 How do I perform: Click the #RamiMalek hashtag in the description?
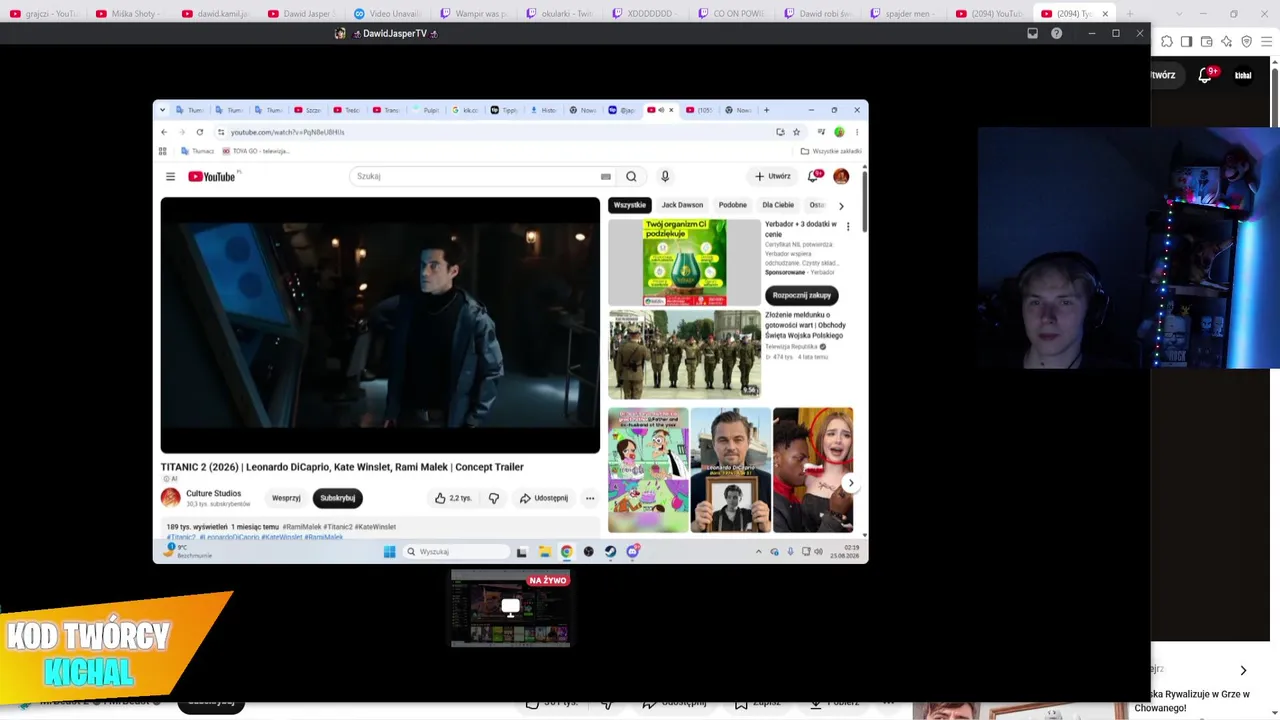(302, 527)
